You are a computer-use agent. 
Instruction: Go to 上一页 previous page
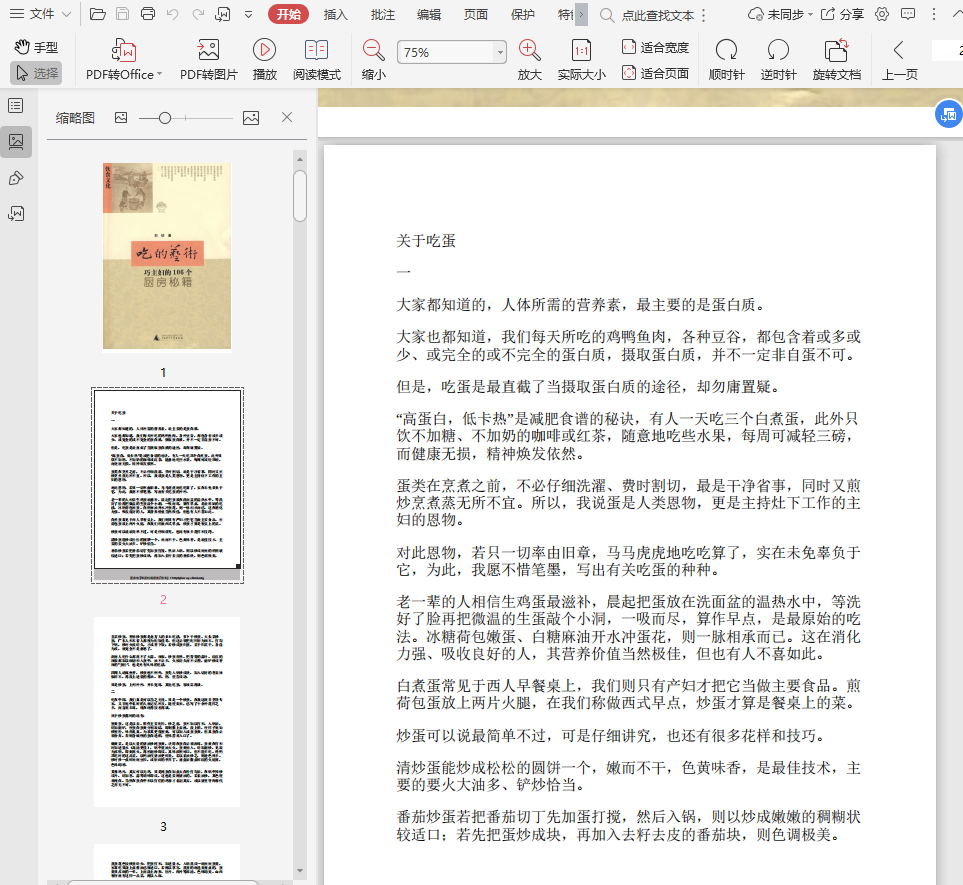[900, 60]
